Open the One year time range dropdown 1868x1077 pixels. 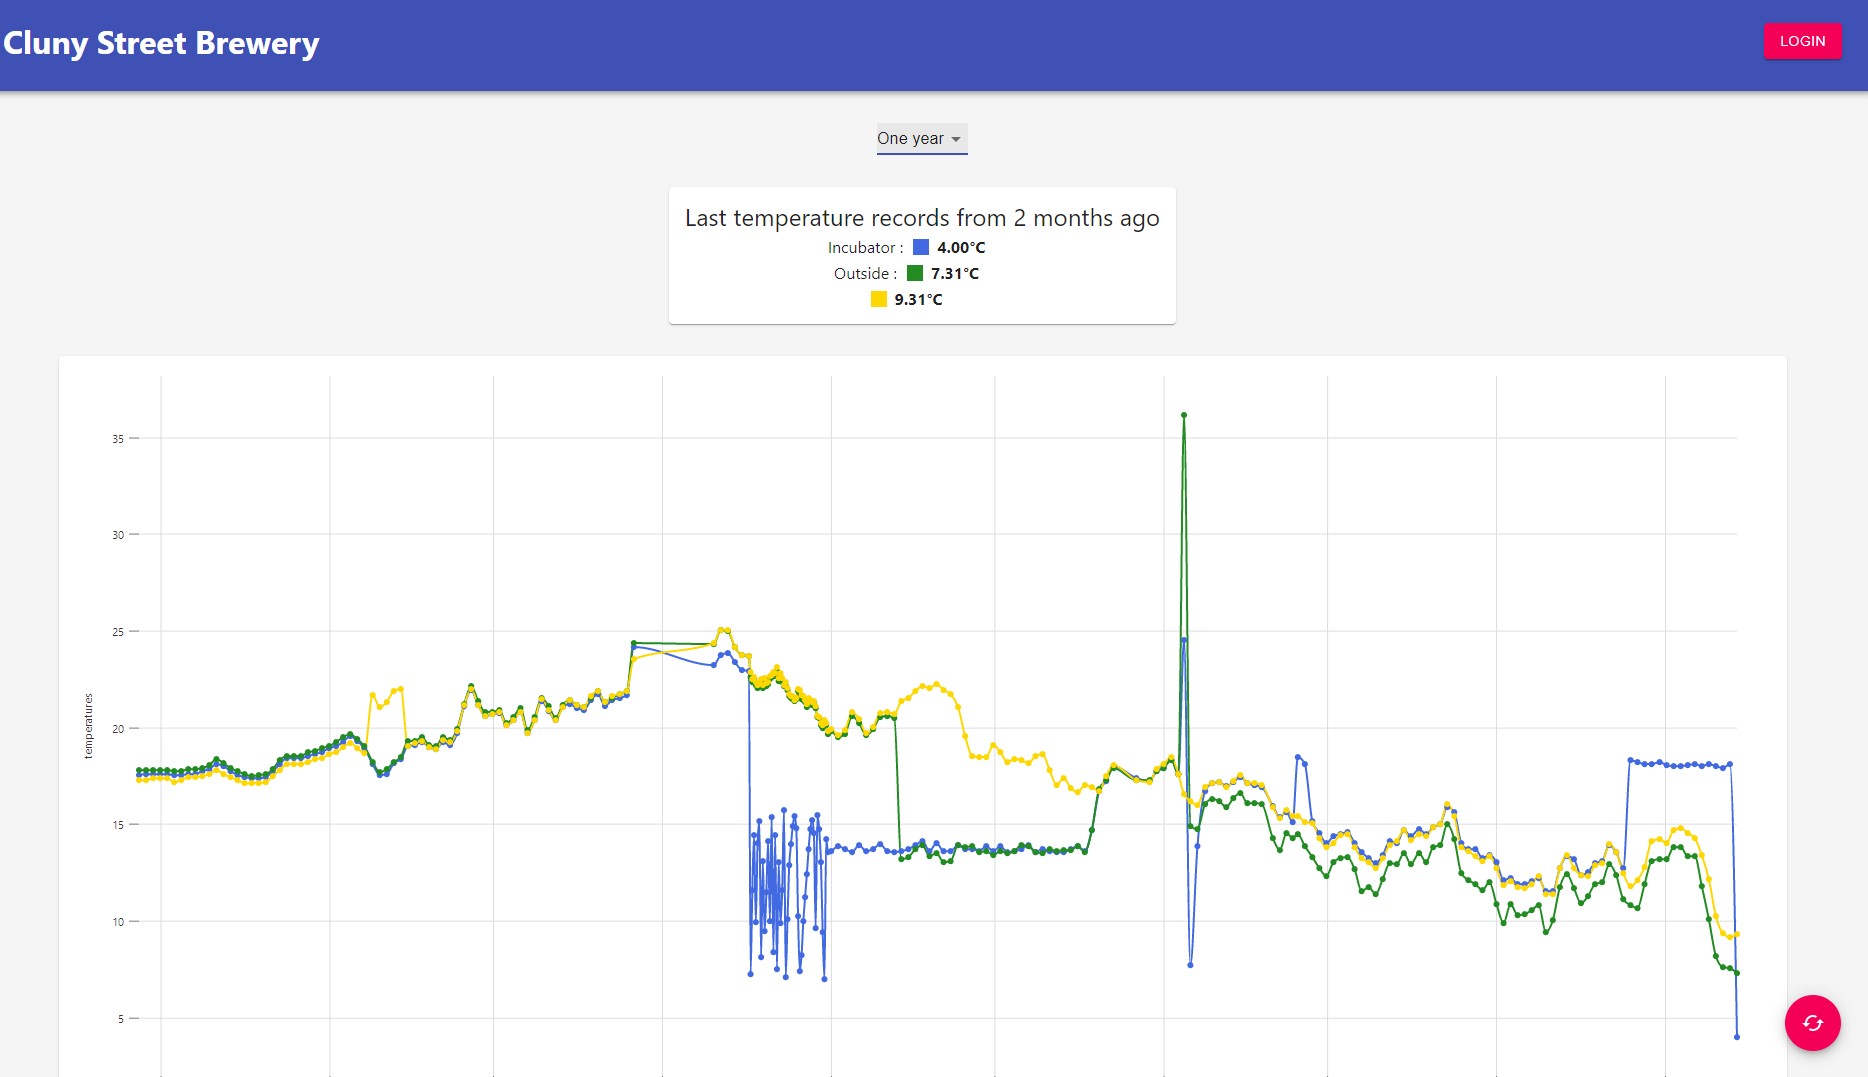921,139
